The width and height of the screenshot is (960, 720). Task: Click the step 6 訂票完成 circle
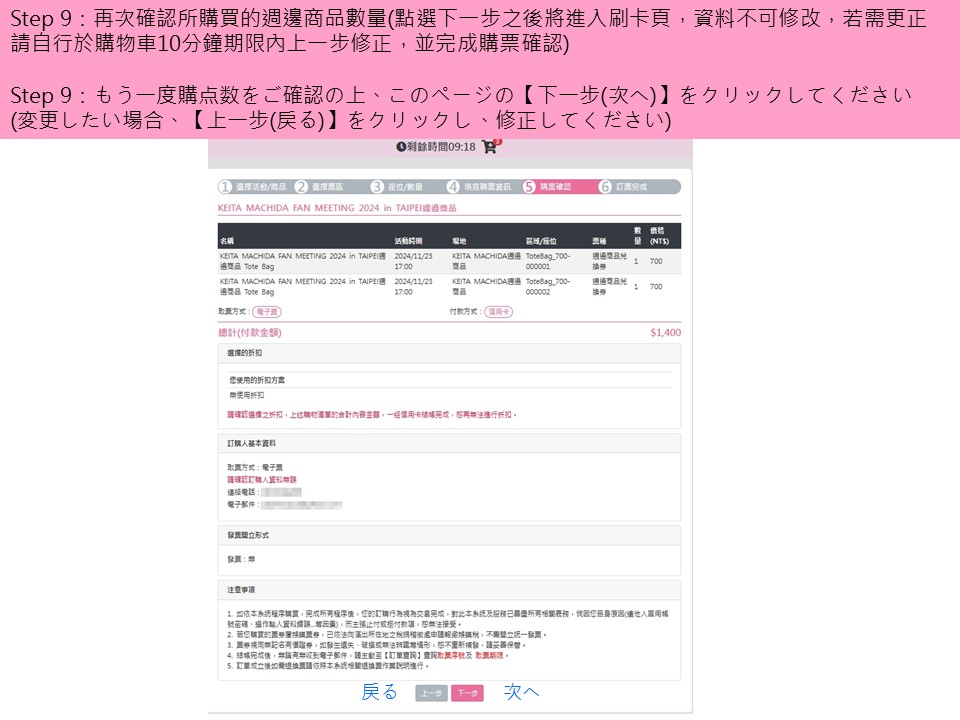point(605,187)
